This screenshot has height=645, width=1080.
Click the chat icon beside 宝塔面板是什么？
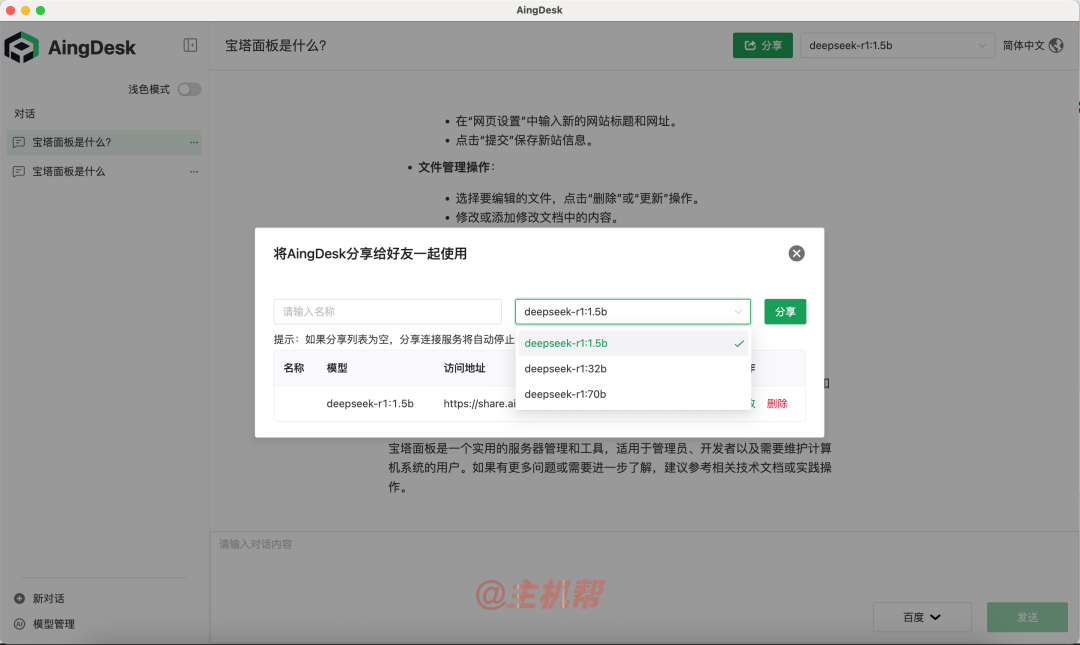coord(19,143)
